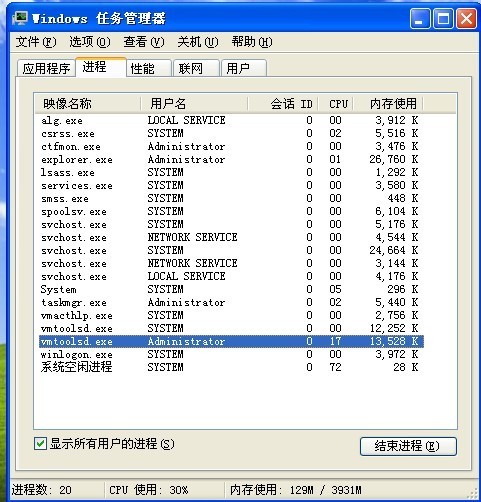
Task: Open the 帮助(H) menu
Action: pos(252,42)
